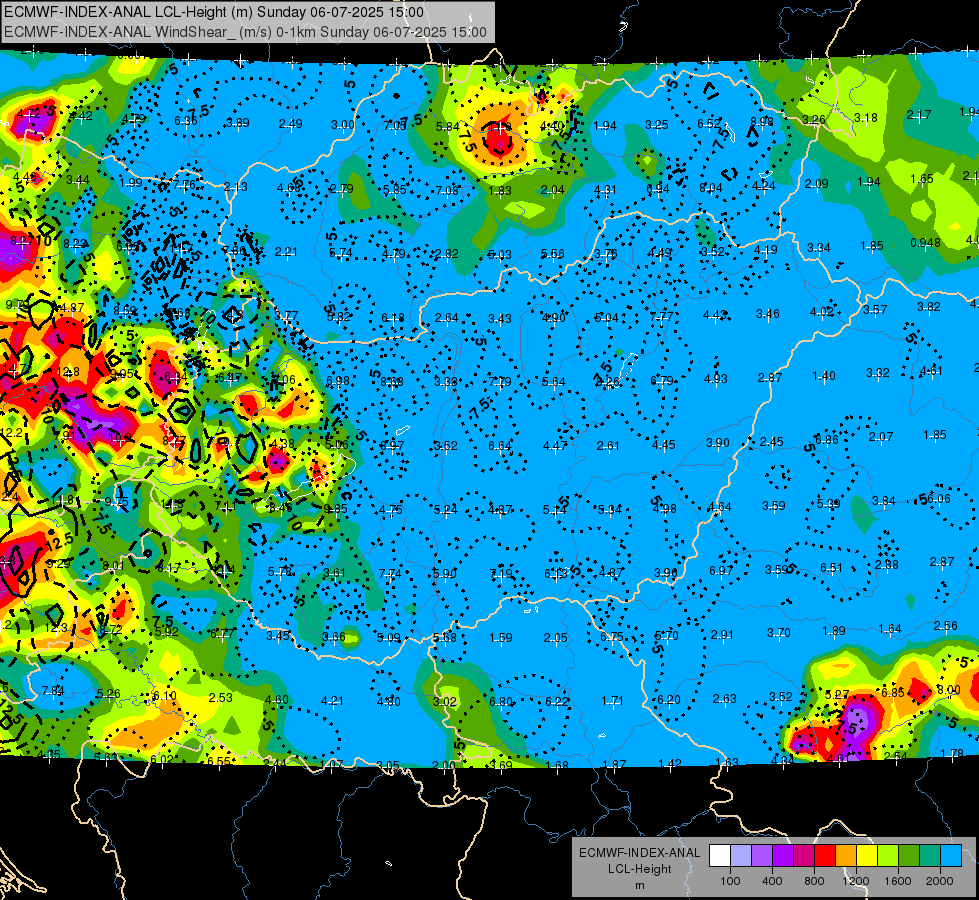
Task: Click the '2000' legend tick label
Action: click(x=940, y=881)
